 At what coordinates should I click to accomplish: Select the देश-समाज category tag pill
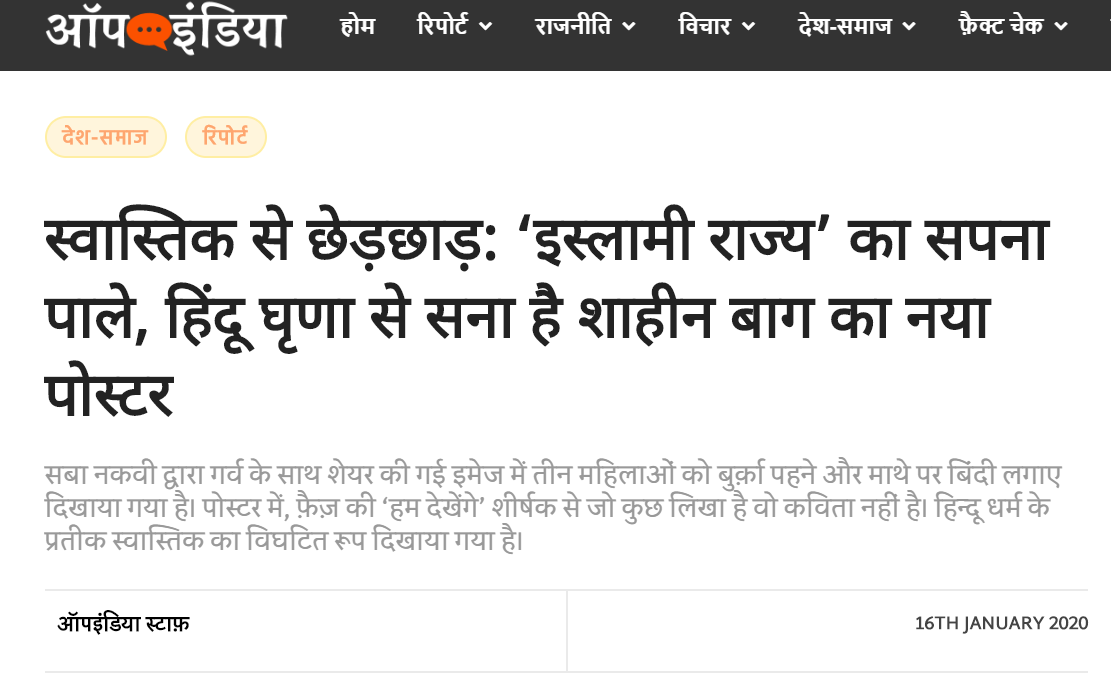tap(106, 137)
